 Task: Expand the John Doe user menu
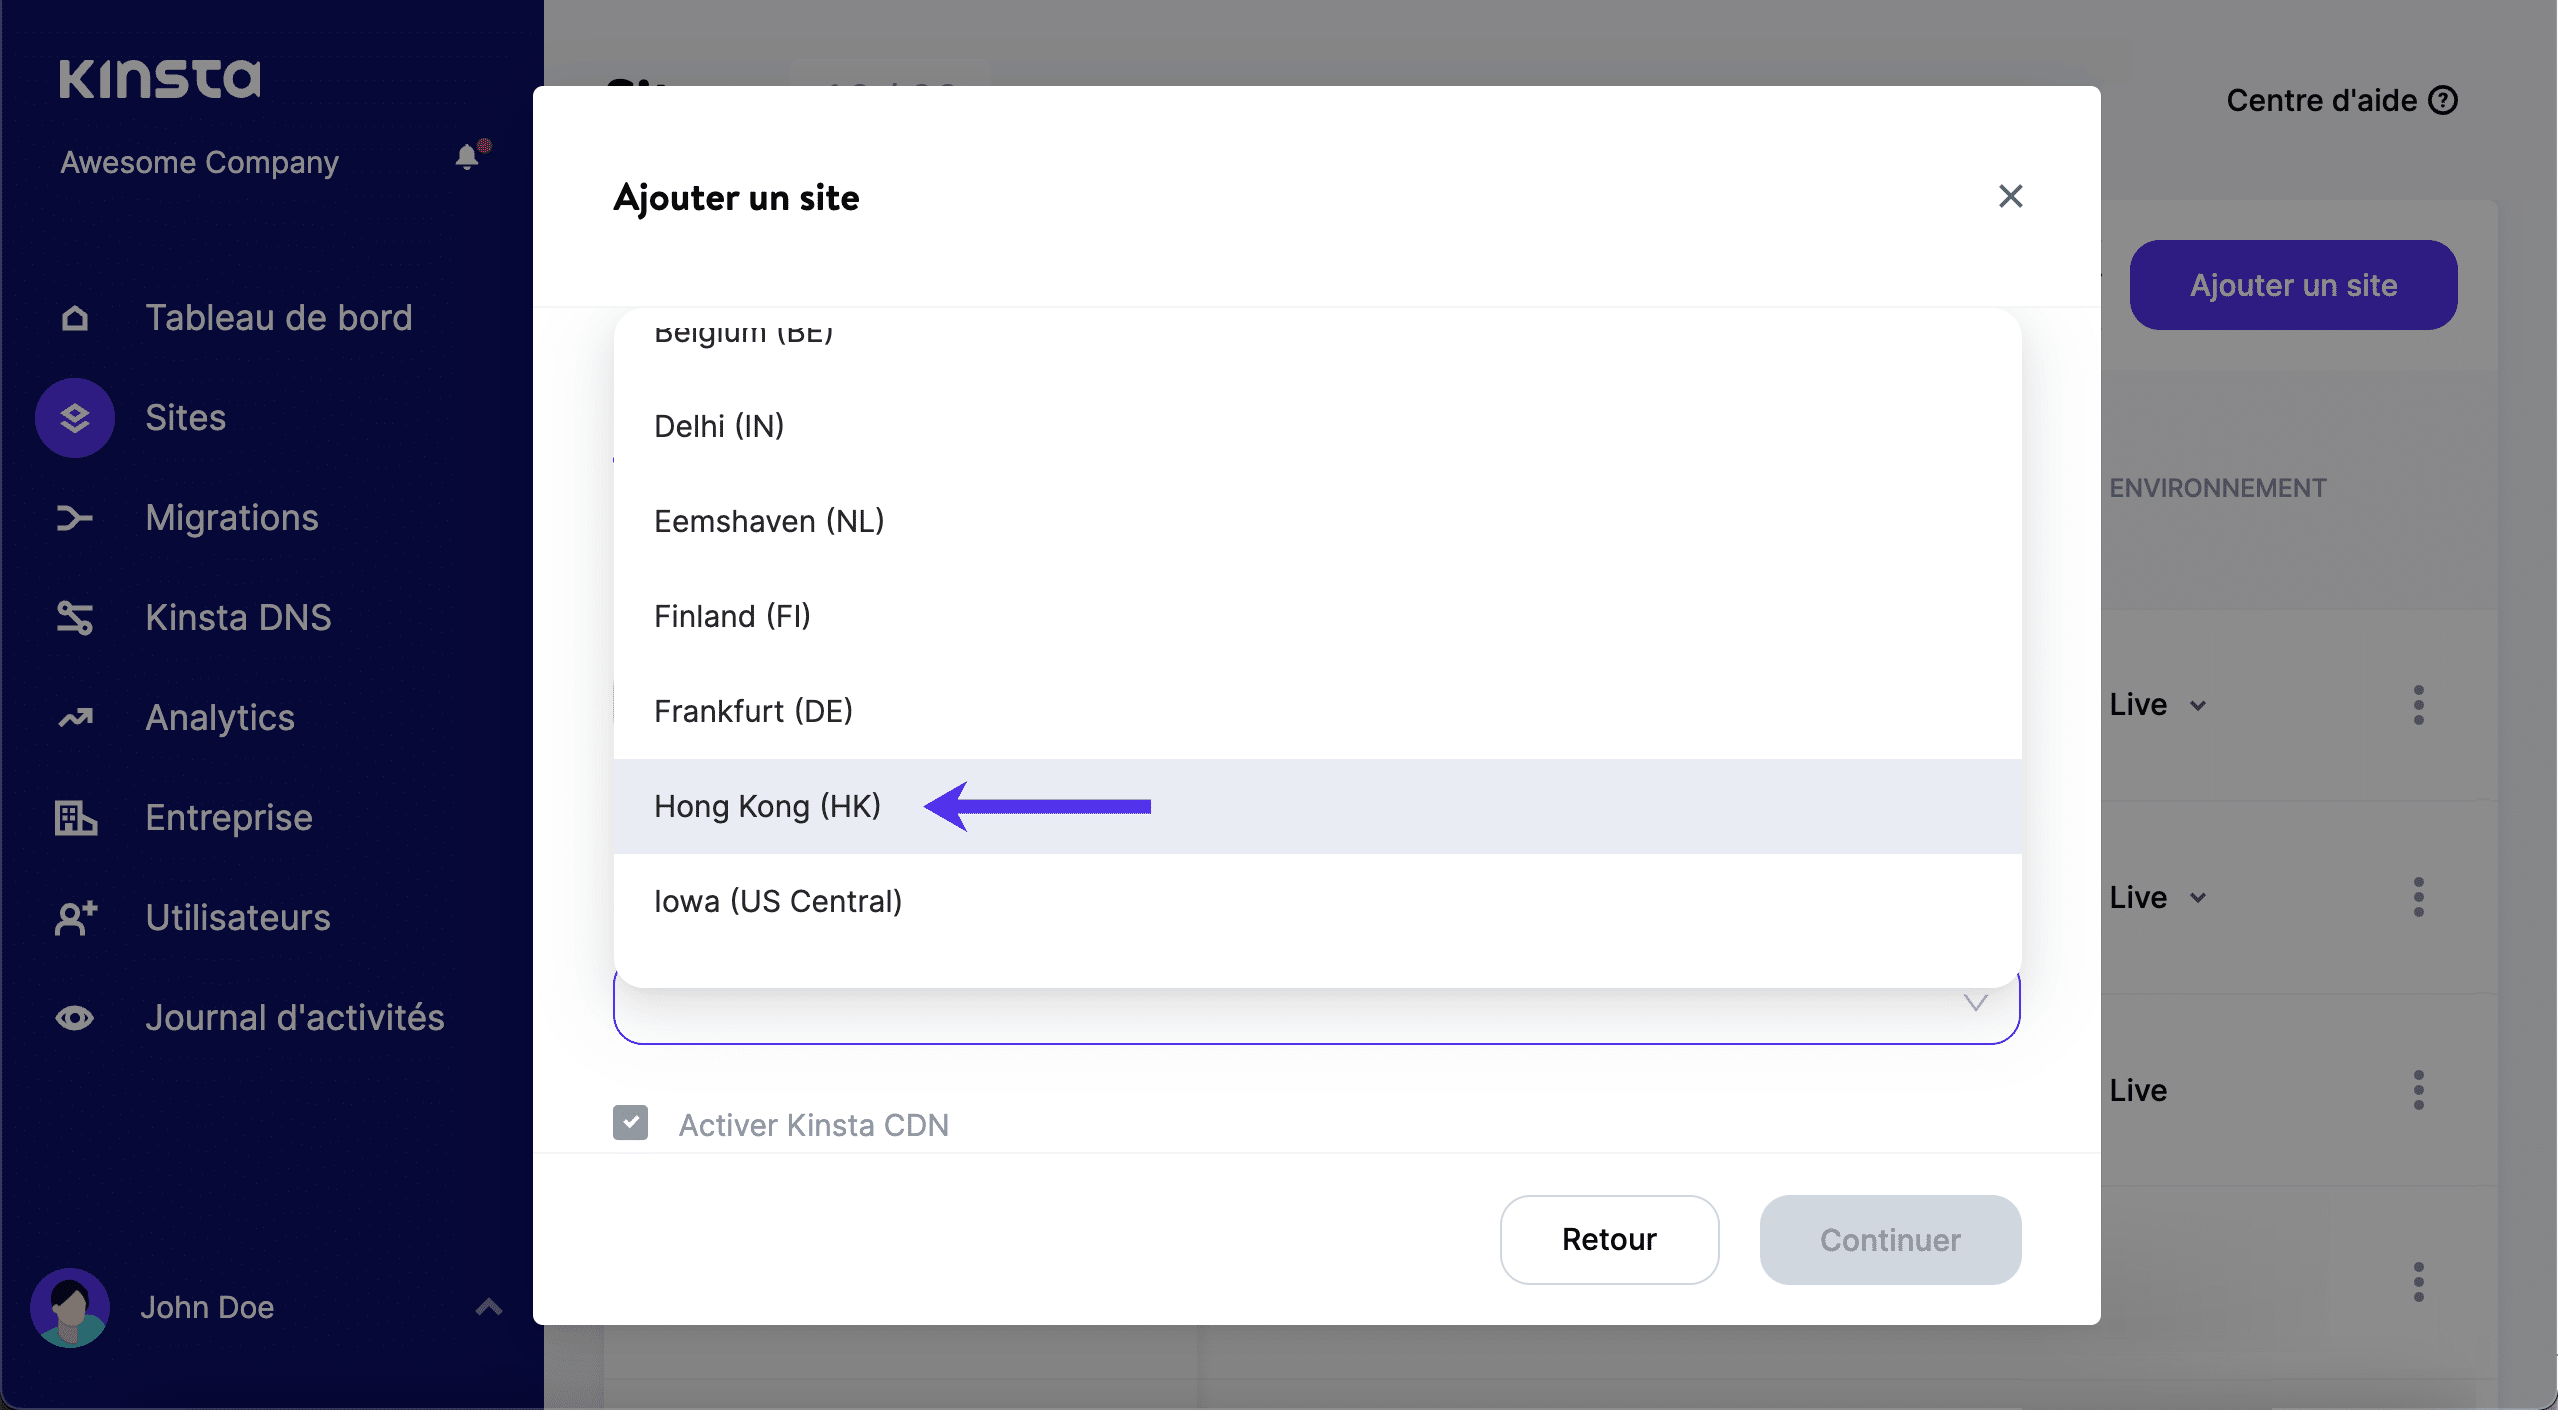coord(488,1307)
